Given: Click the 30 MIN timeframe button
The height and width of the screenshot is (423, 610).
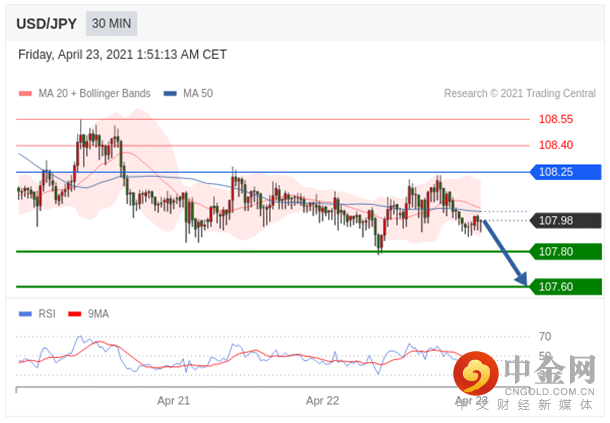Looking at the screenshot, I should click(x=111, y=24).
